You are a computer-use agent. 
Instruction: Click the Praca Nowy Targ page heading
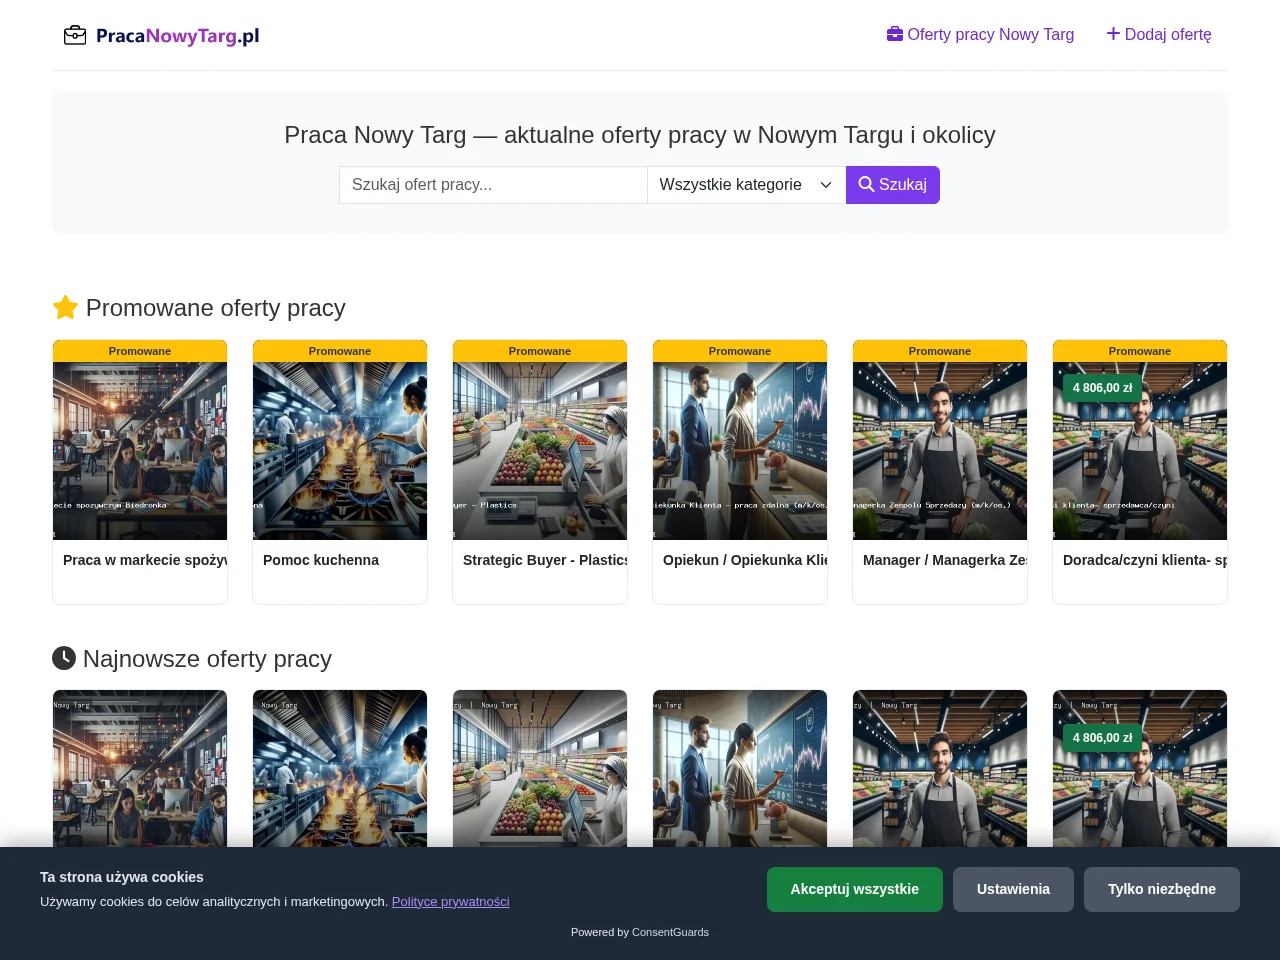[640, 135]
